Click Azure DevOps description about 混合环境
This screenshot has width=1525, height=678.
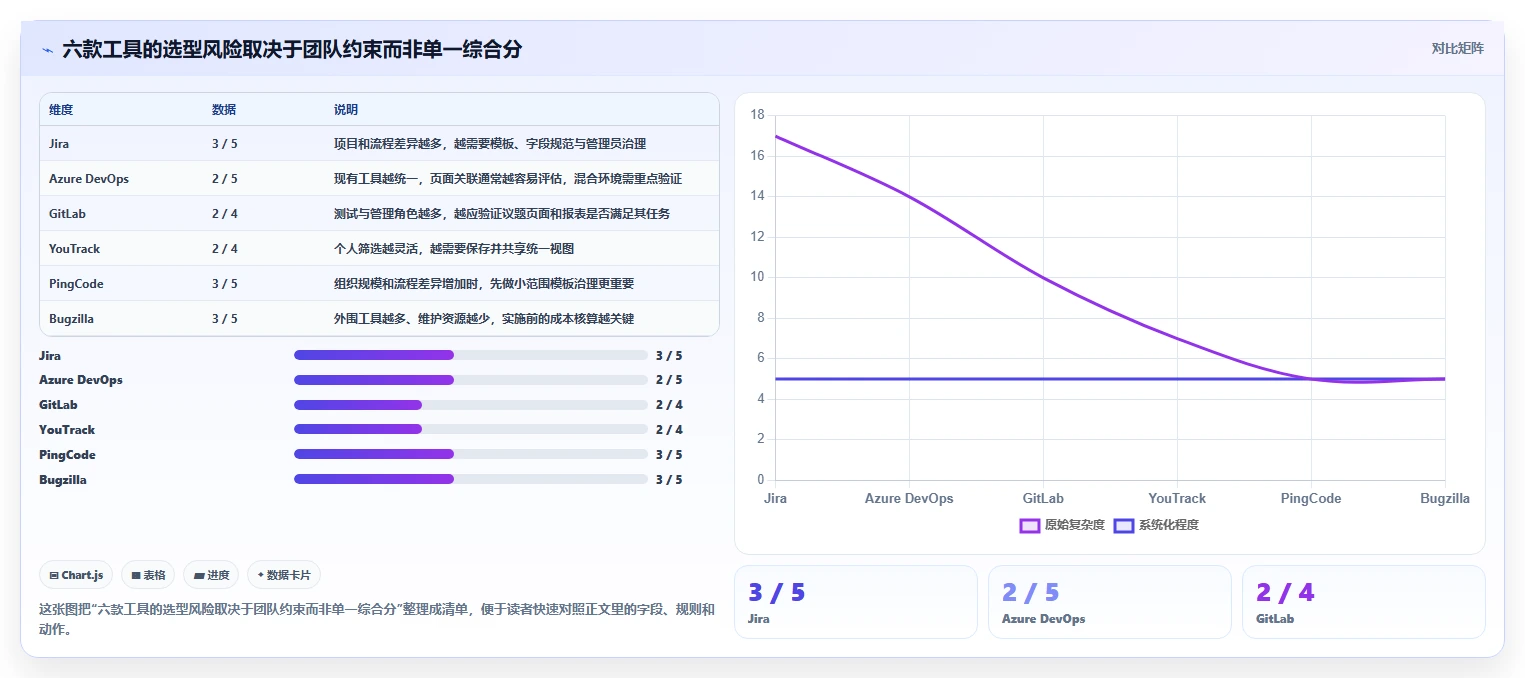pos(508,179)
